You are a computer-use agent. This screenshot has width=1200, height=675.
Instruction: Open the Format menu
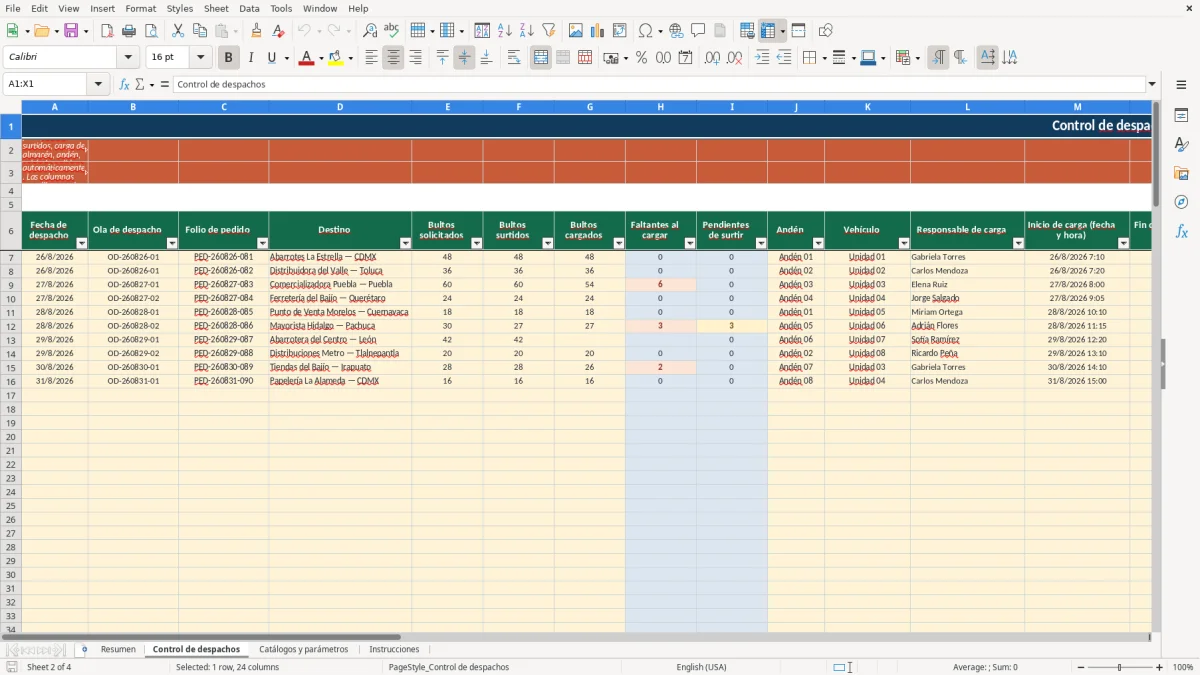[141, 8]
